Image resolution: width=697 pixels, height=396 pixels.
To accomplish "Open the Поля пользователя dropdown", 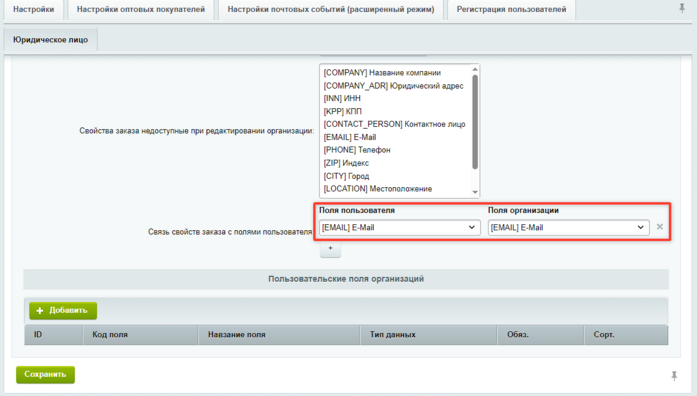I will (400, 228).
